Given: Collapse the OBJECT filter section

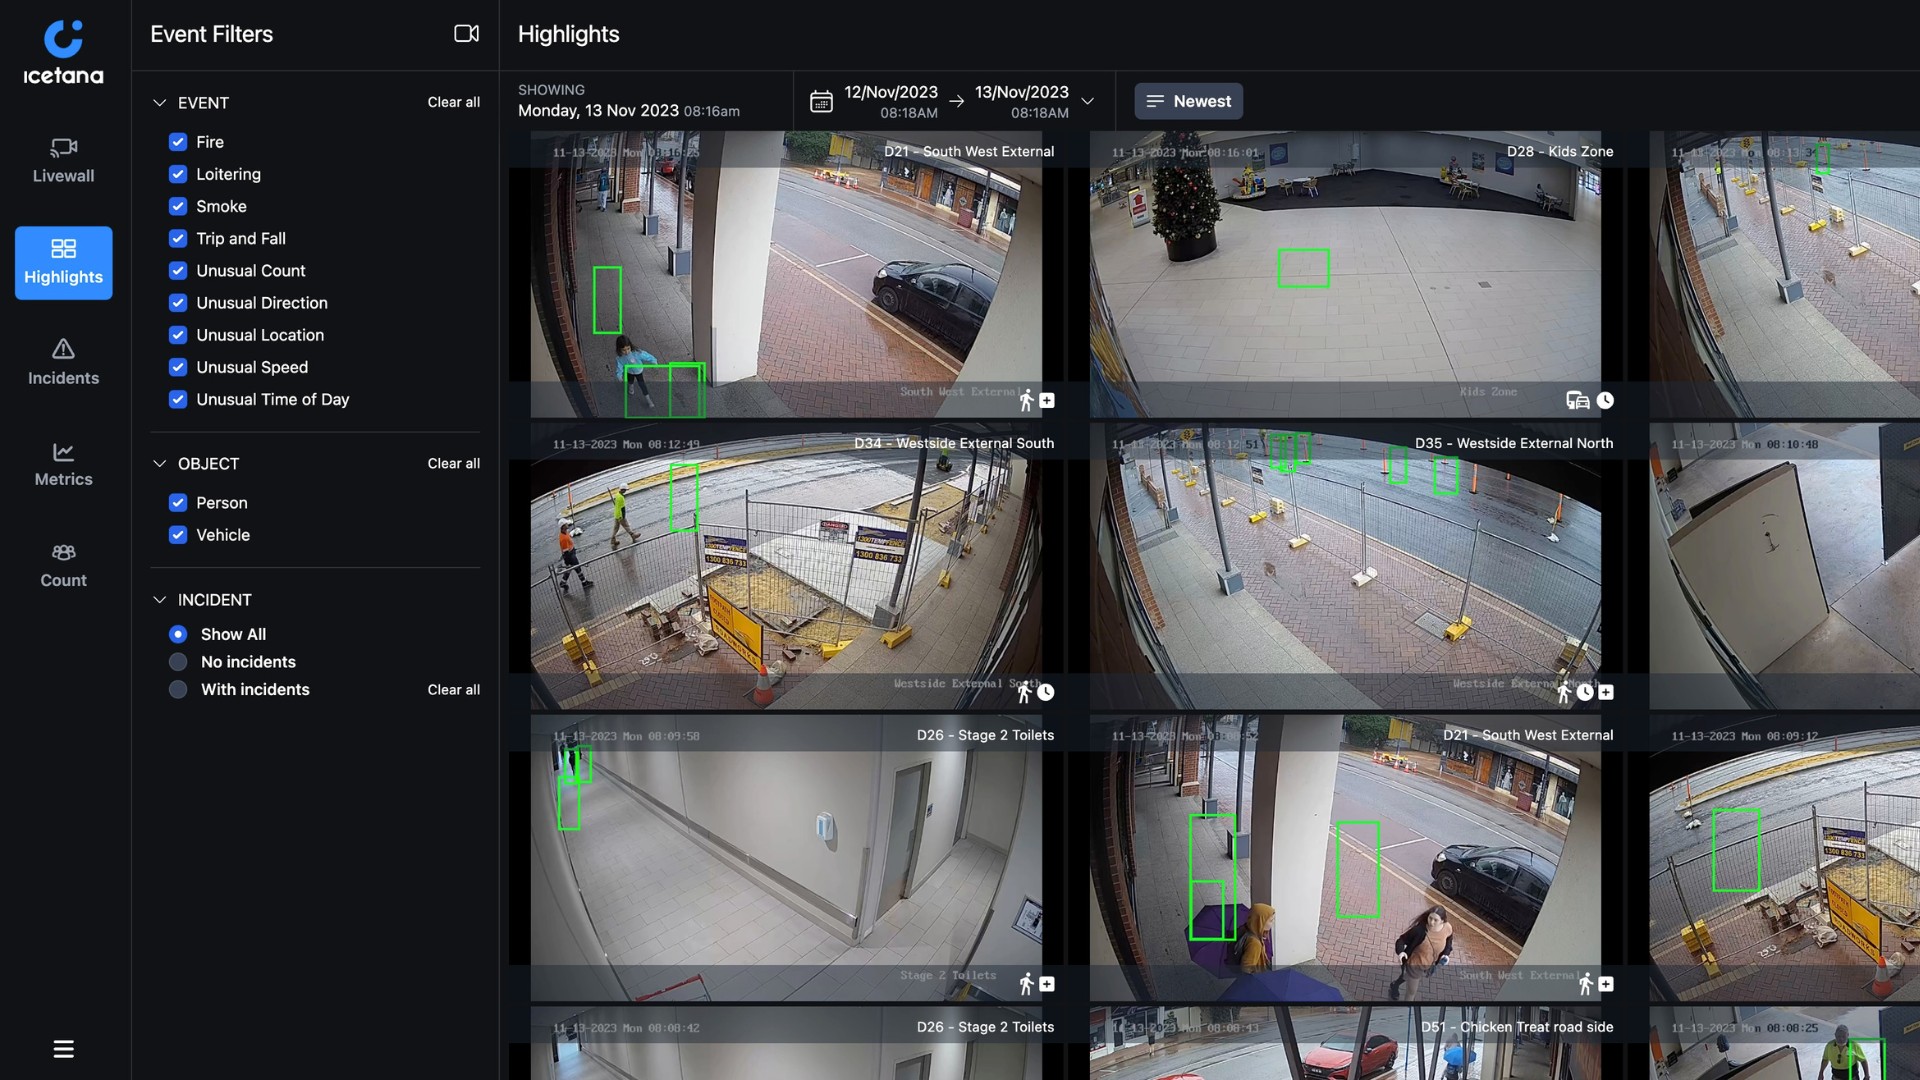Looking at the screenshot, I should 160,463.
